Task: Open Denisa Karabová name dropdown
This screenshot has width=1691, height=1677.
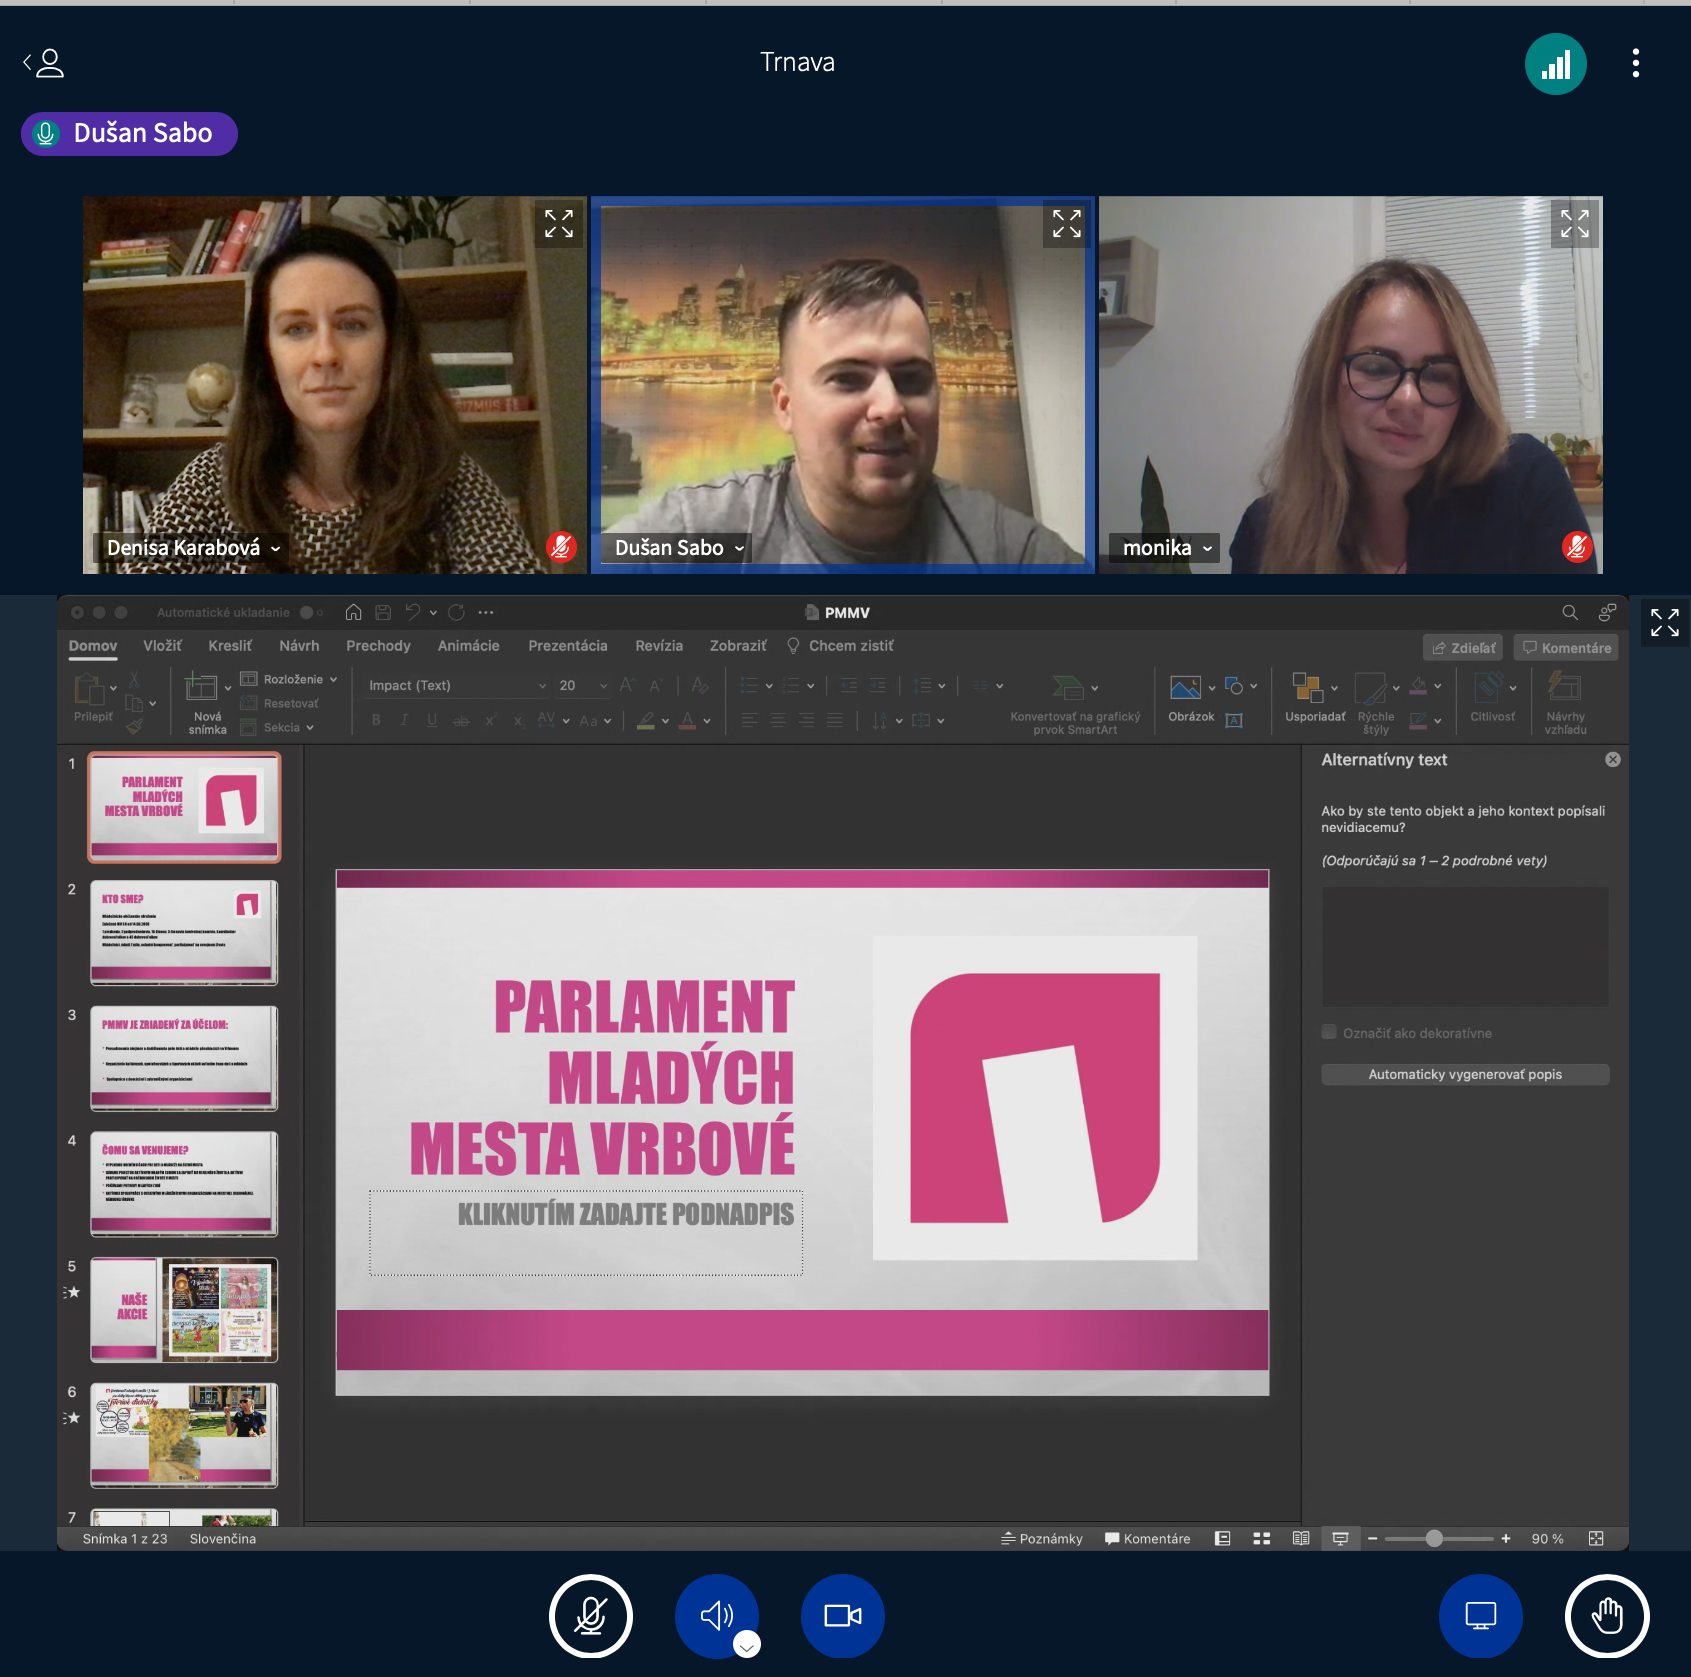Action: [275, 548]
